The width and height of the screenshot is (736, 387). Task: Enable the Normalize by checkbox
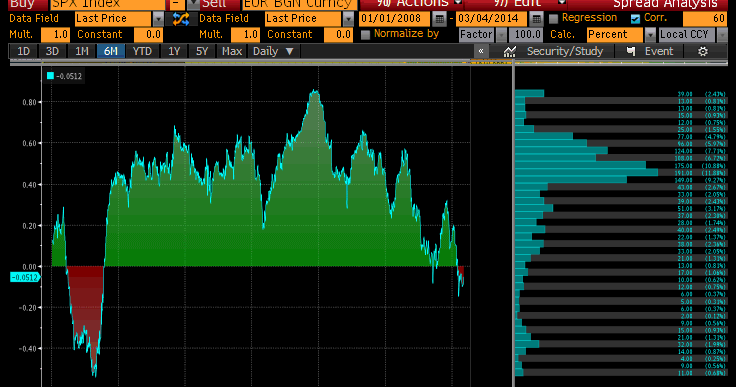click(365, 35)
